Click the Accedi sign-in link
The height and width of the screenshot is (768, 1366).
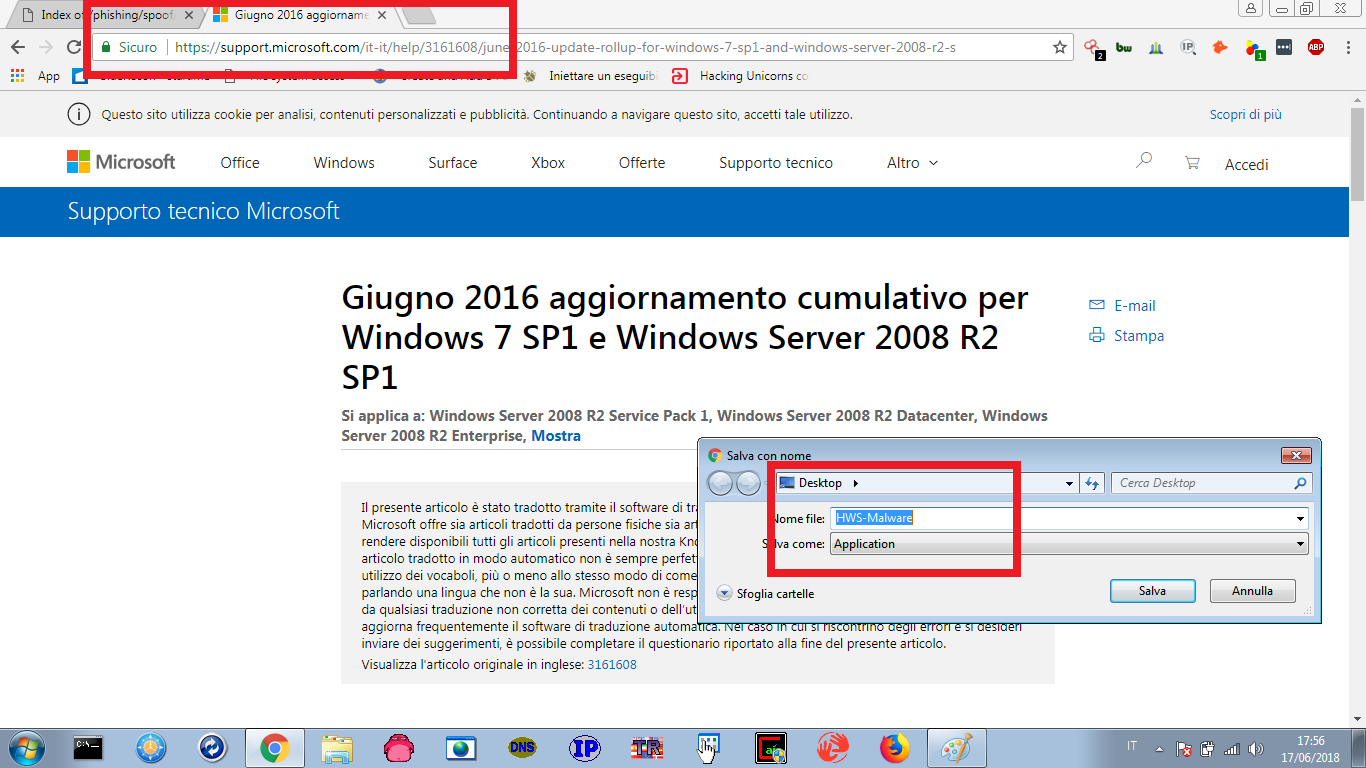(x=1247, y=165)
